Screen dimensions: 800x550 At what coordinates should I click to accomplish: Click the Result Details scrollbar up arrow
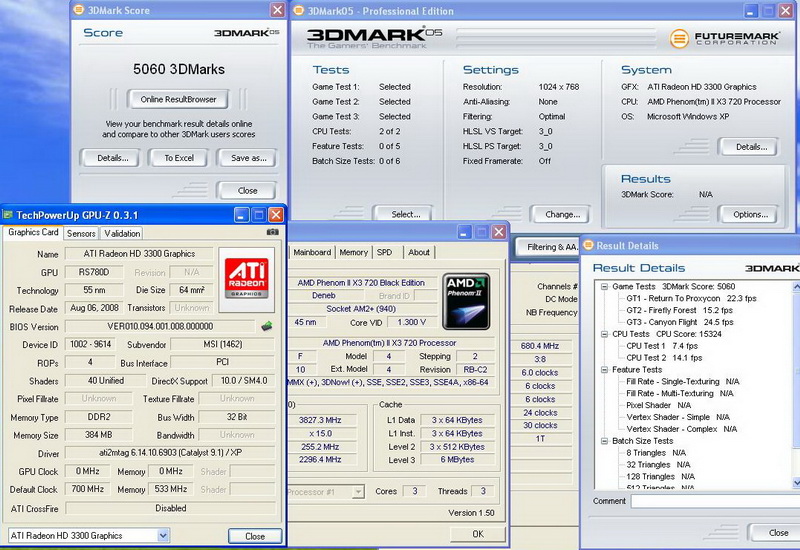(x=796, y=287)
